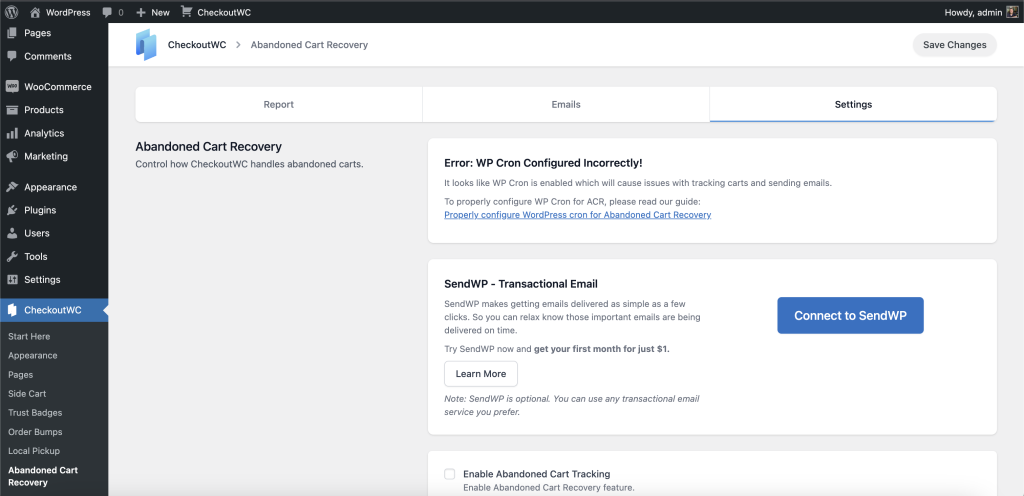Open the Tools wrench icon
The image size is (1024, 496).
12,257
